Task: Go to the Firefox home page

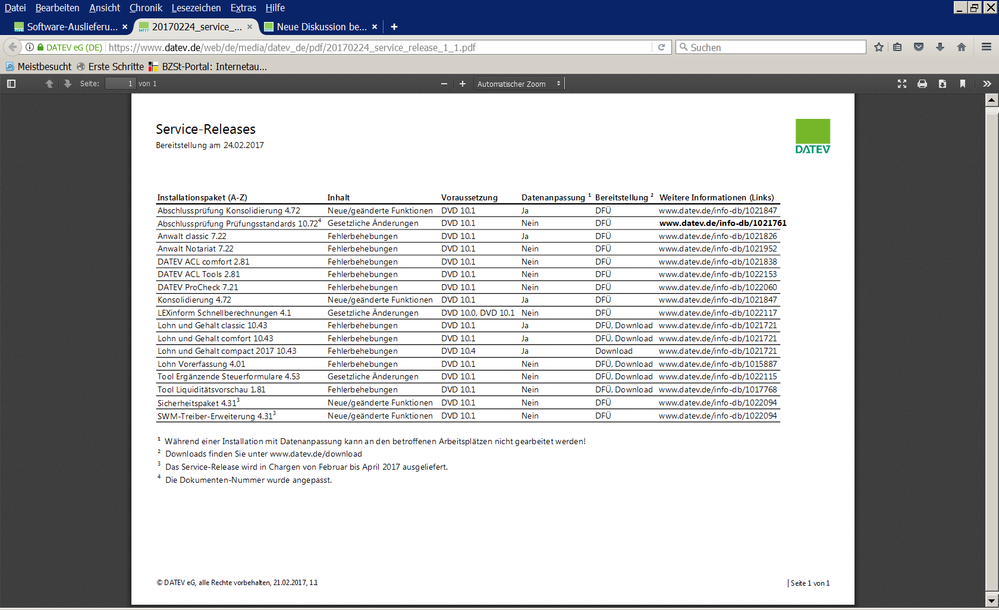Action: point(961,47)
